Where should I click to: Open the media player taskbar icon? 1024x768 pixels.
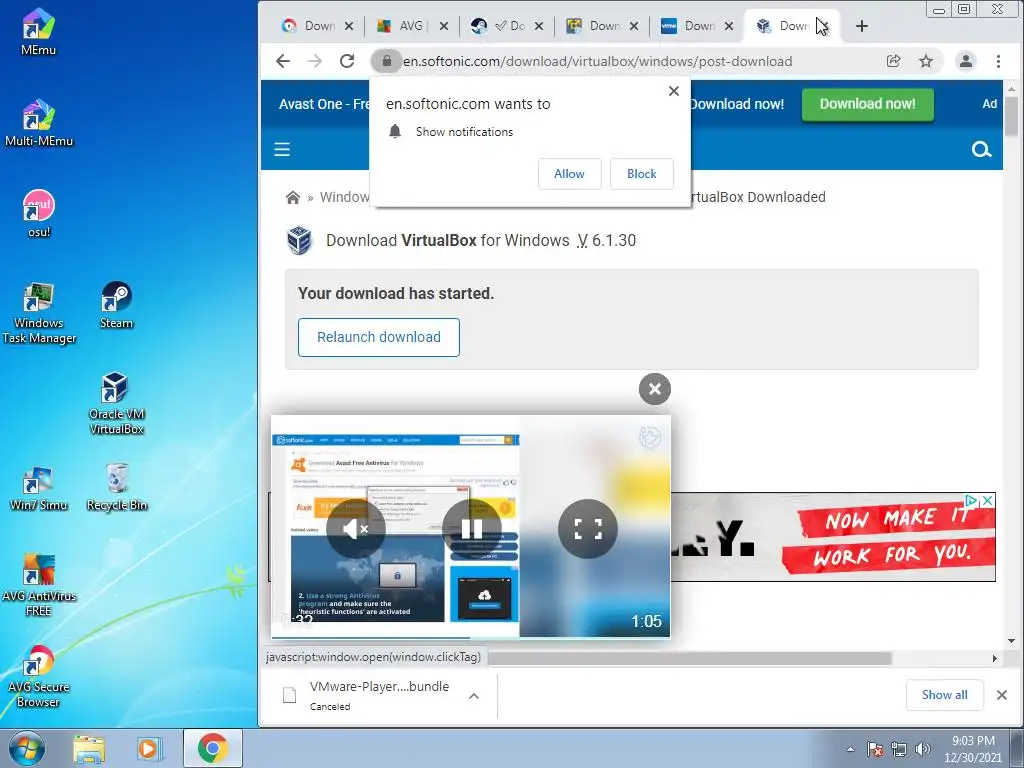pos(149,748)
